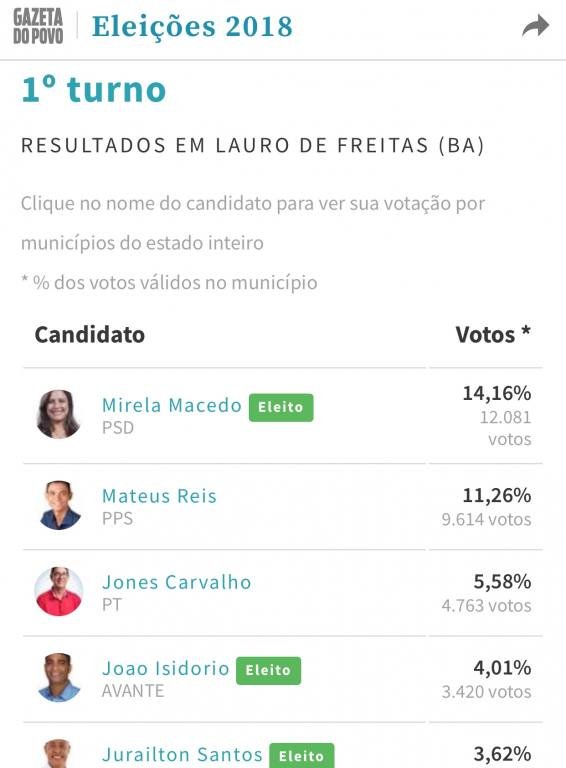Click the Eleito badge beside Jurailton Santos
This screenshot has height=768, width=566.
[302, 756]
